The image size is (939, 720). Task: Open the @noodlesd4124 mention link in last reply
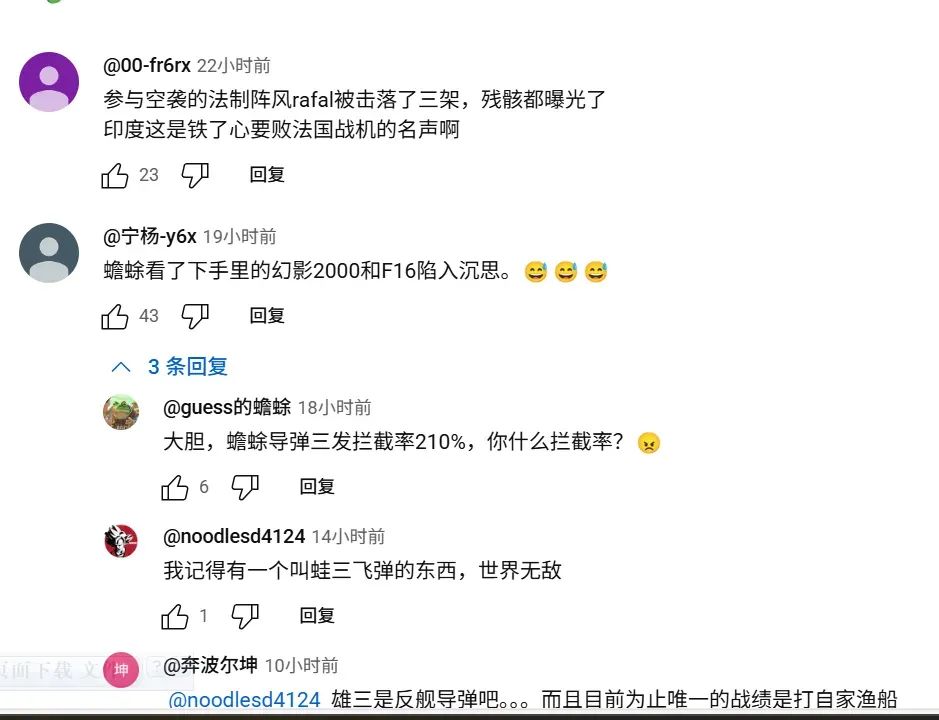pyautogui.click(x=244, y=700)
